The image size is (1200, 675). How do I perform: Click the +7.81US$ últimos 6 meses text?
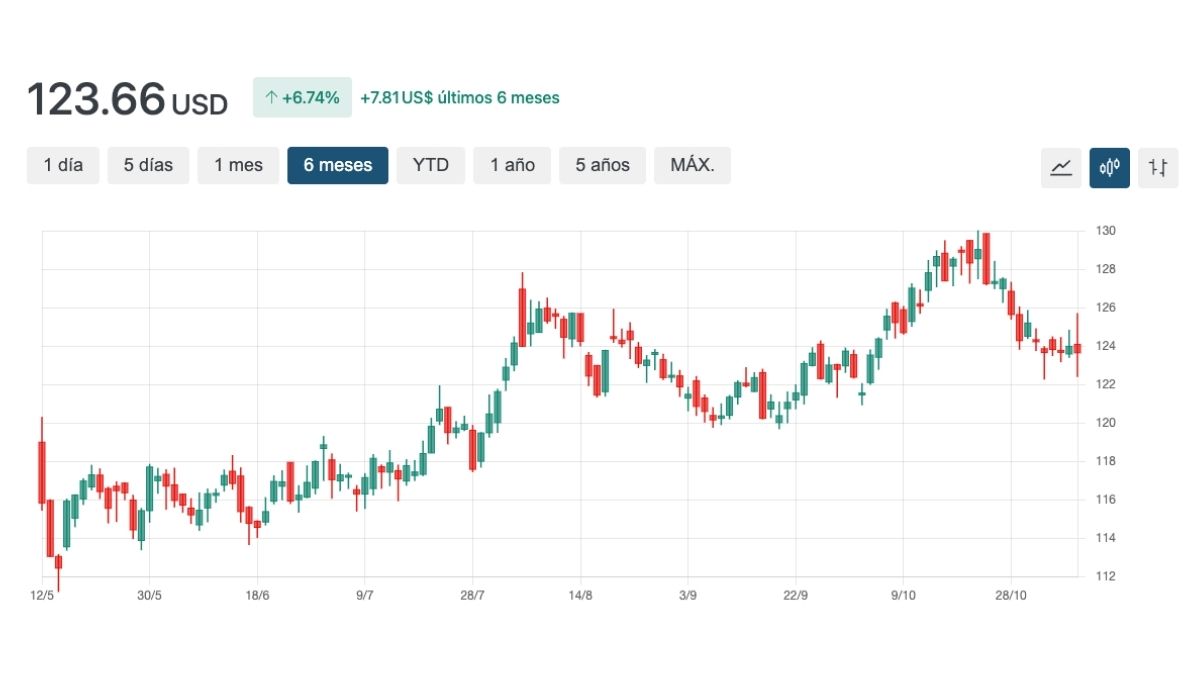pyautogui.click(x=460, y=98)
